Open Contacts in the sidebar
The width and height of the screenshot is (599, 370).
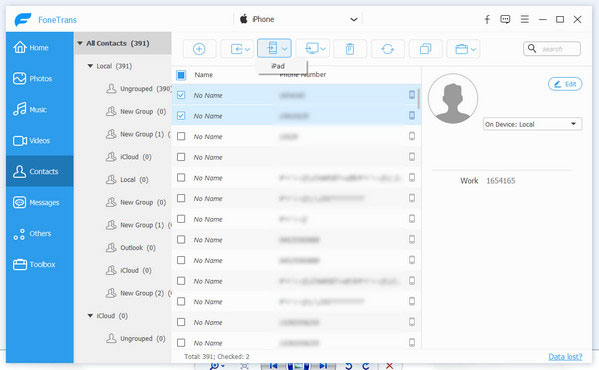[x=40, y=171]
